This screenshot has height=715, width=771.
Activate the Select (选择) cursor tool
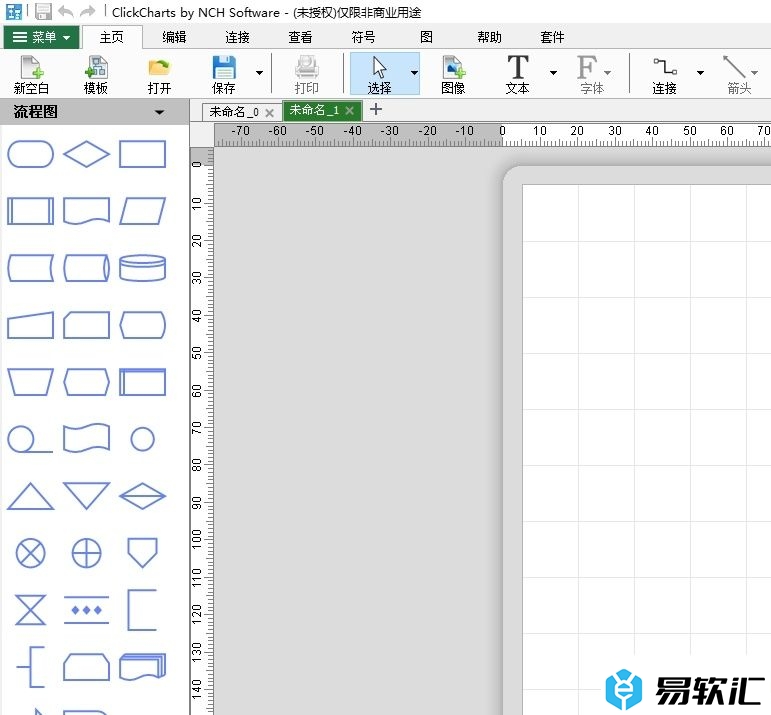pyautogui.click(x=379, y=74)
